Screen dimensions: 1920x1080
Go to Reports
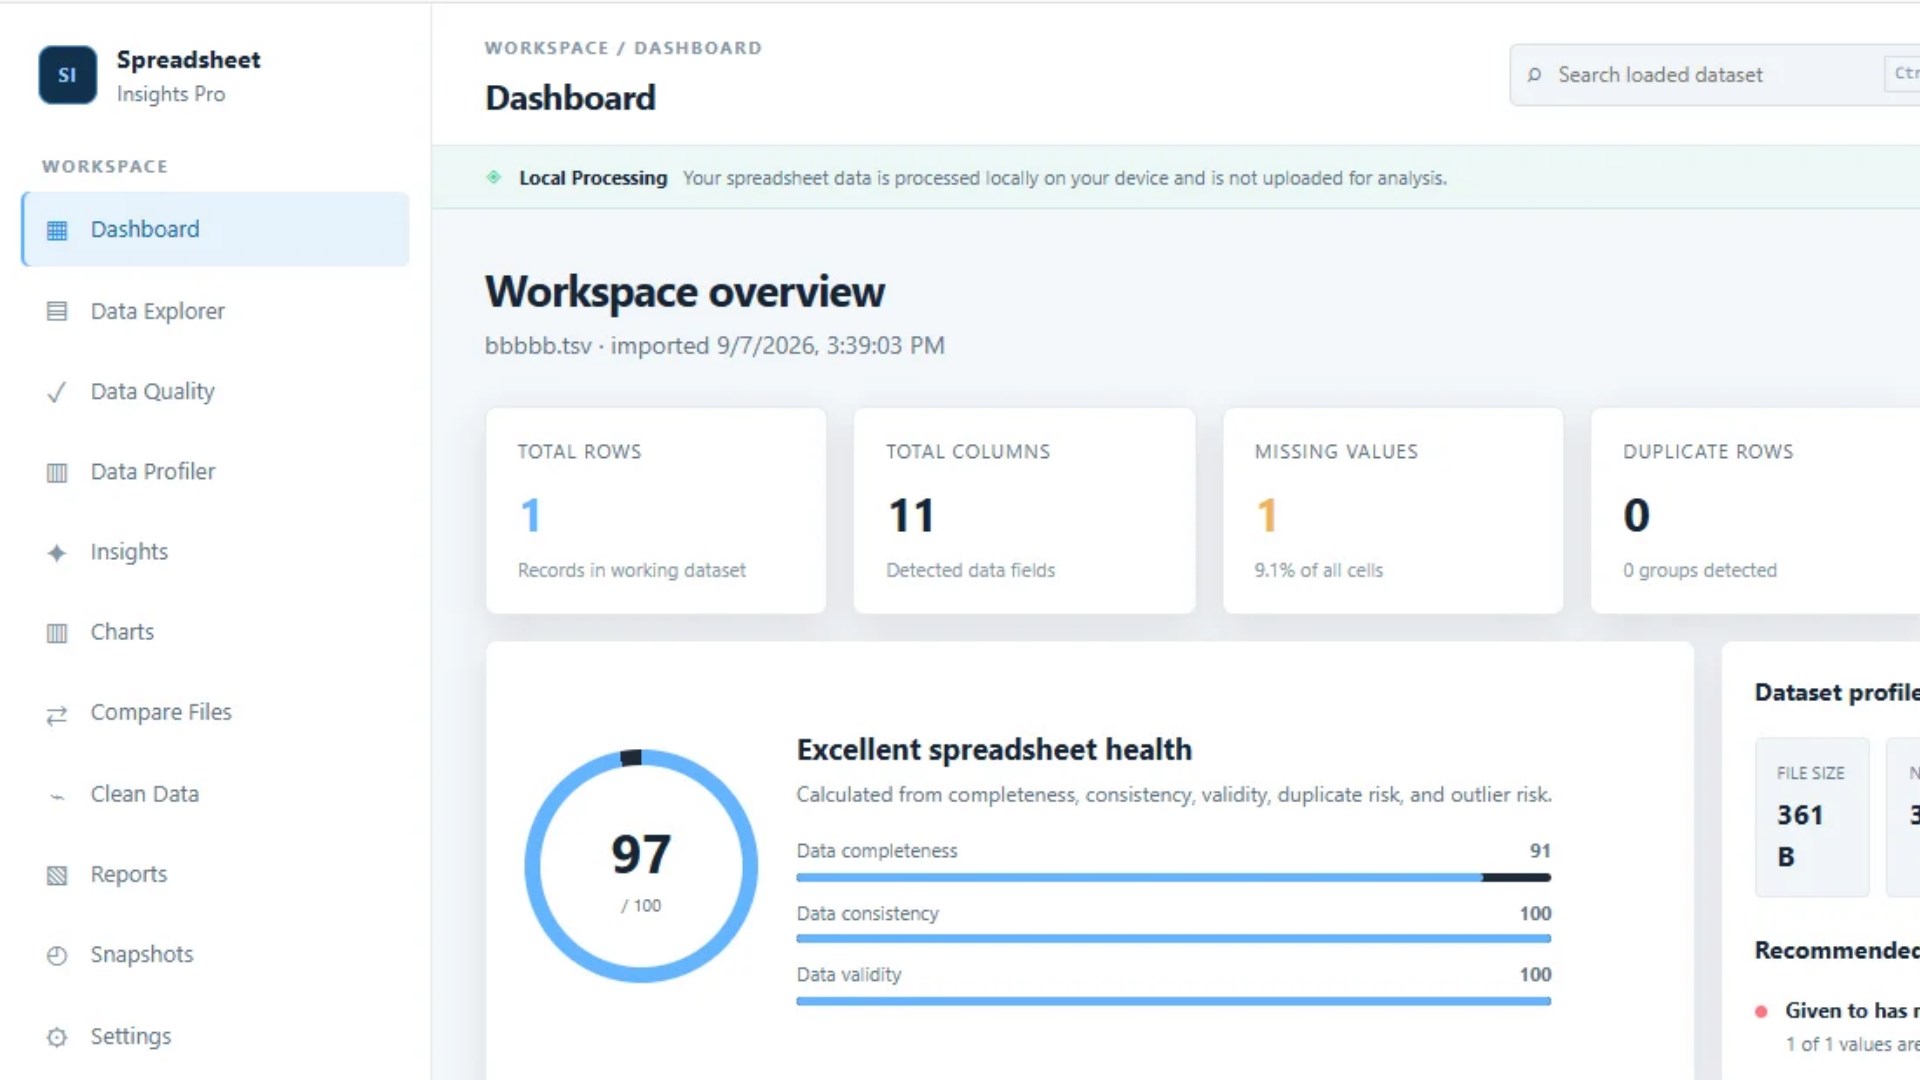(x=215, y=874)
